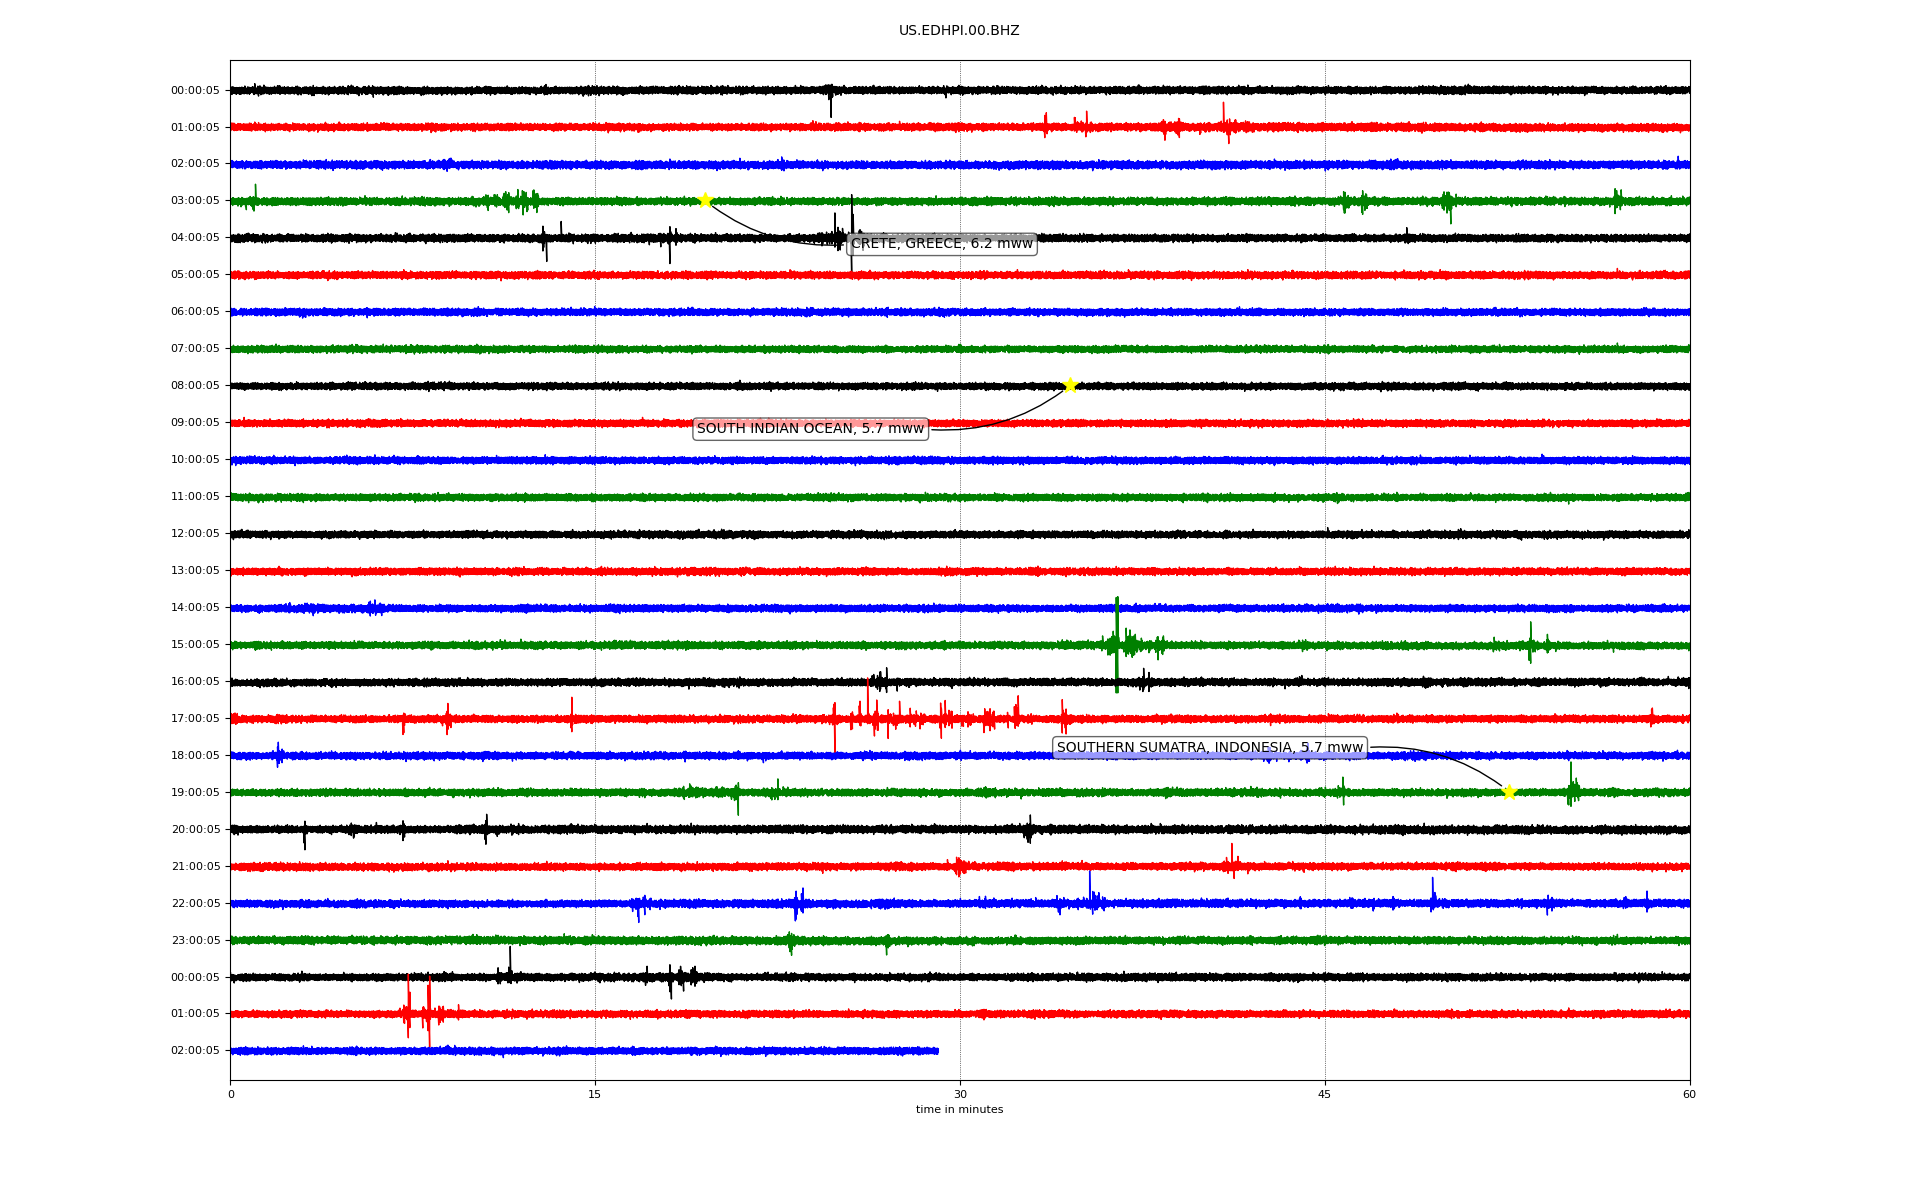This screenshot has height=1200, width=1920.
Task: Click the x-axis tick label 45
Action: pos(1325,1095)
